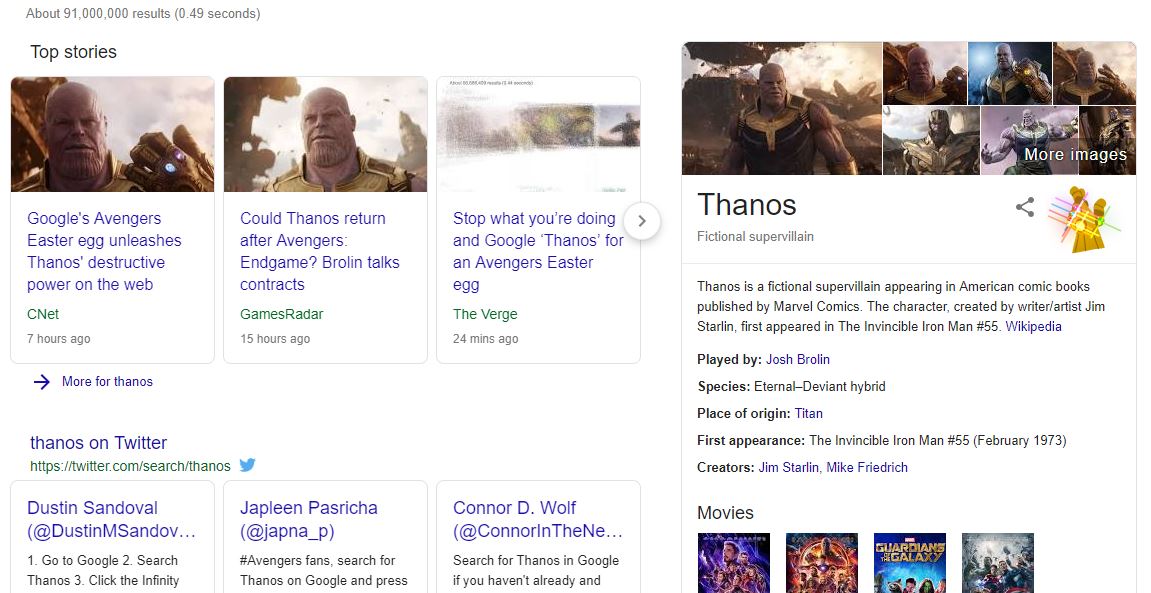
Task: Open Could Thanos return GamesRadar article
Action: [320, 251]
